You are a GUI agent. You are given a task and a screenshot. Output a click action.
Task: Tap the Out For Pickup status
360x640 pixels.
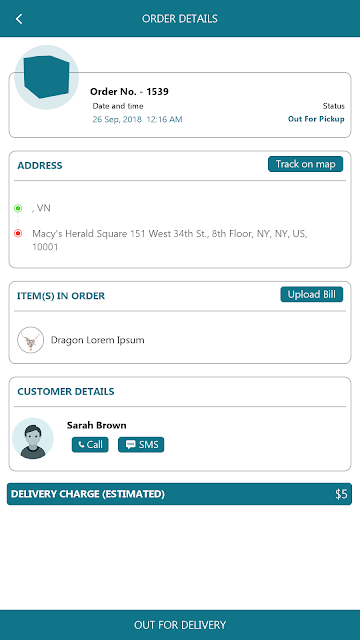click(x=316, y=119)
